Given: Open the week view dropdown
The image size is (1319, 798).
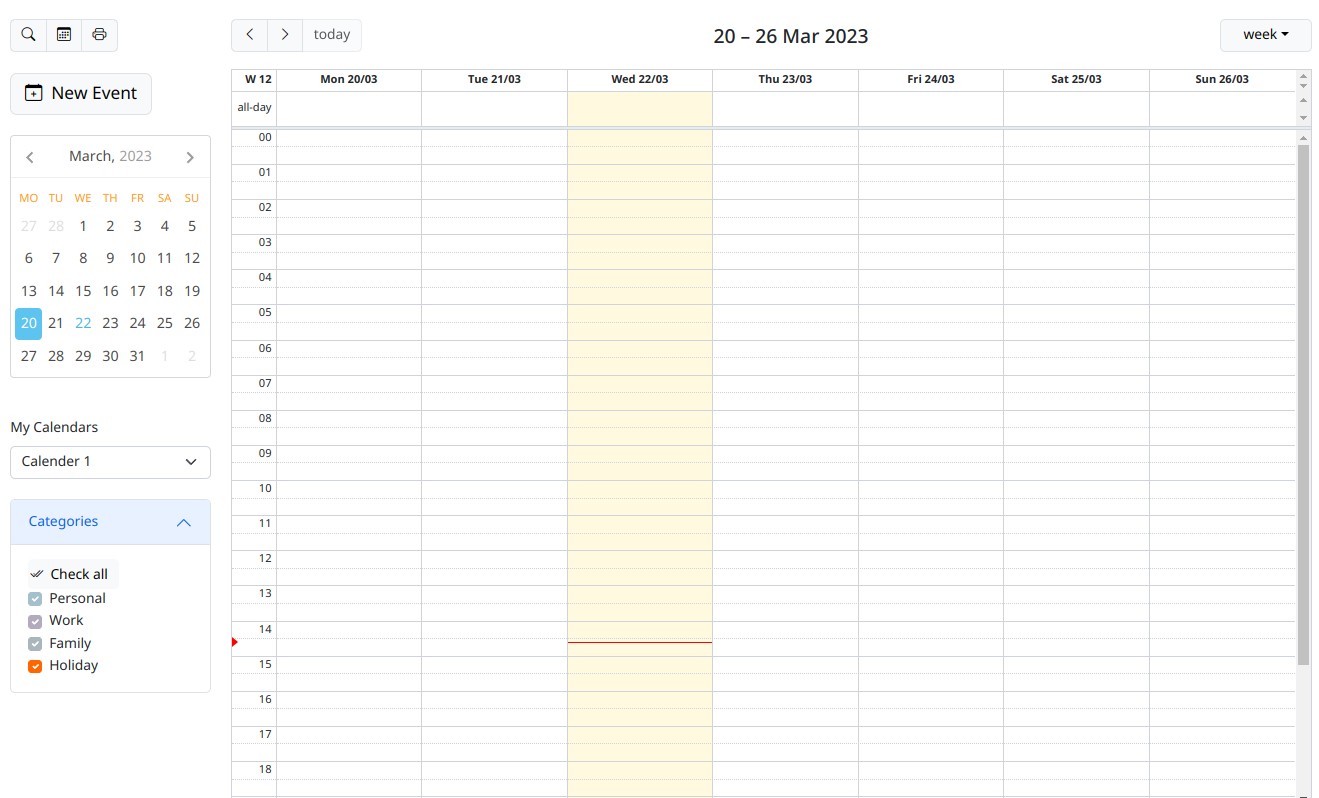Looking at the screenshot, I should click(1265, 34).
